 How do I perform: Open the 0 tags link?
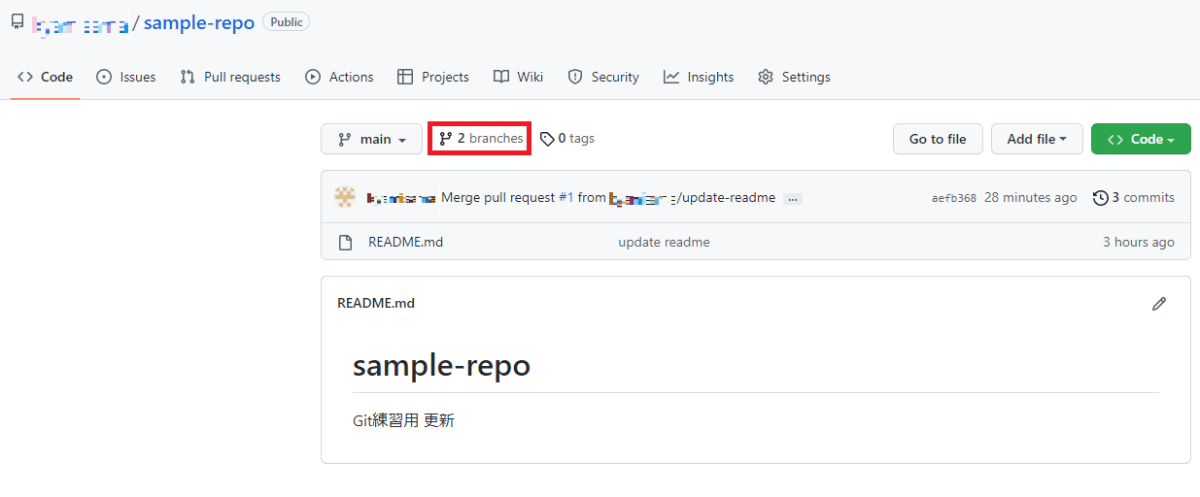567,139
